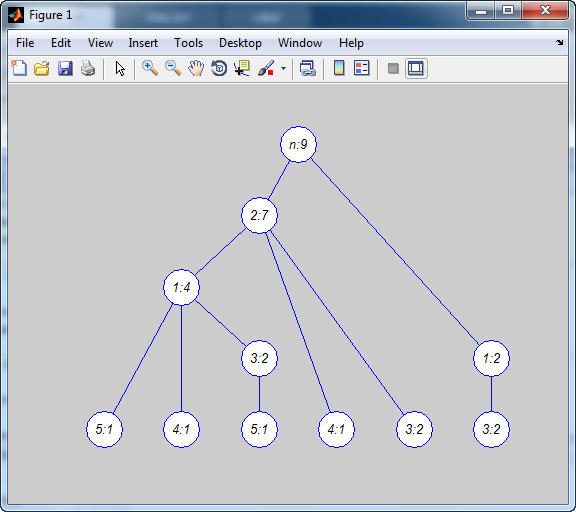Click the Show Plot Tools button
This screenshot has width=576, height=512.
(x=416, y=68)
